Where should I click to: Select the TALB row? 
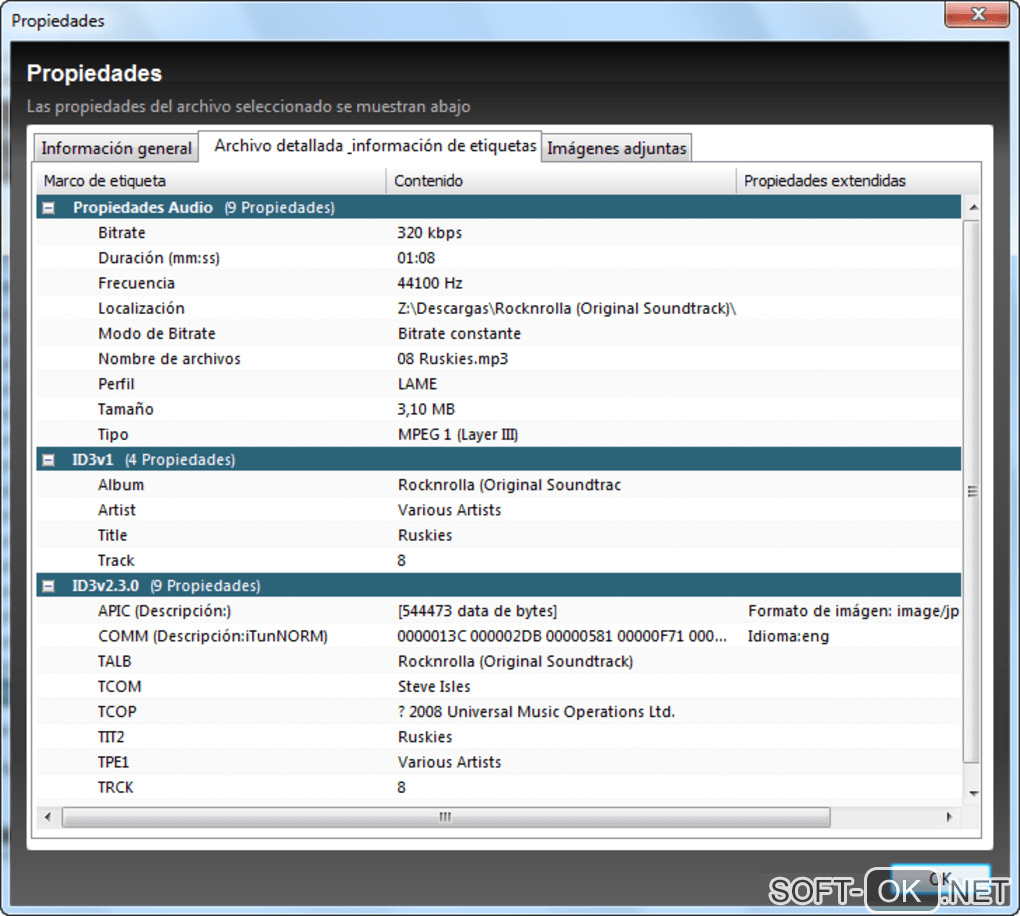(x=498, y=662)
